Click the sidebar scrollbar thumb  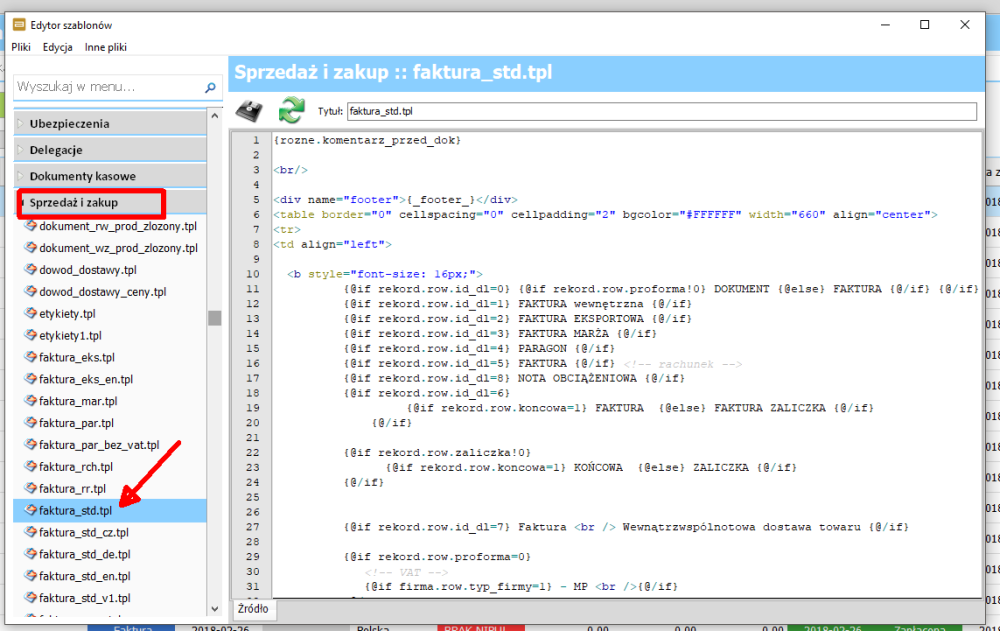(215, 318)
